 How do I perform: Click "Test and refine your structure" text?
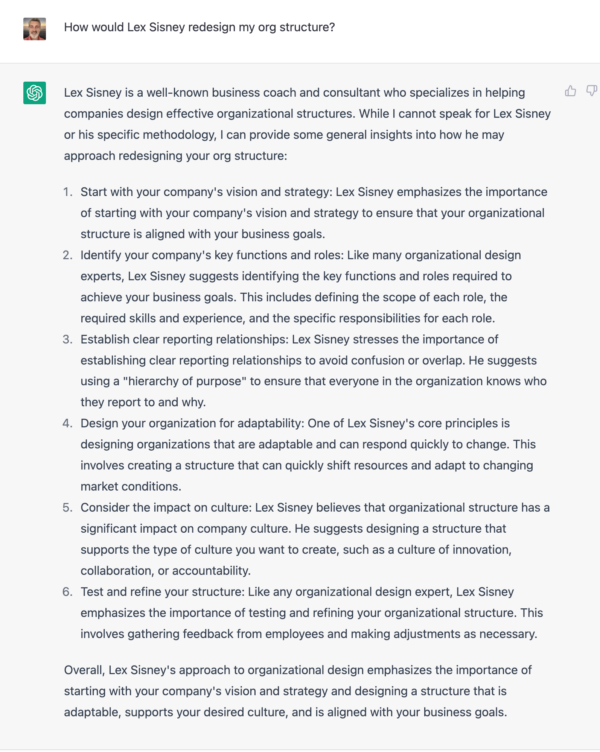tap(163, 592)
